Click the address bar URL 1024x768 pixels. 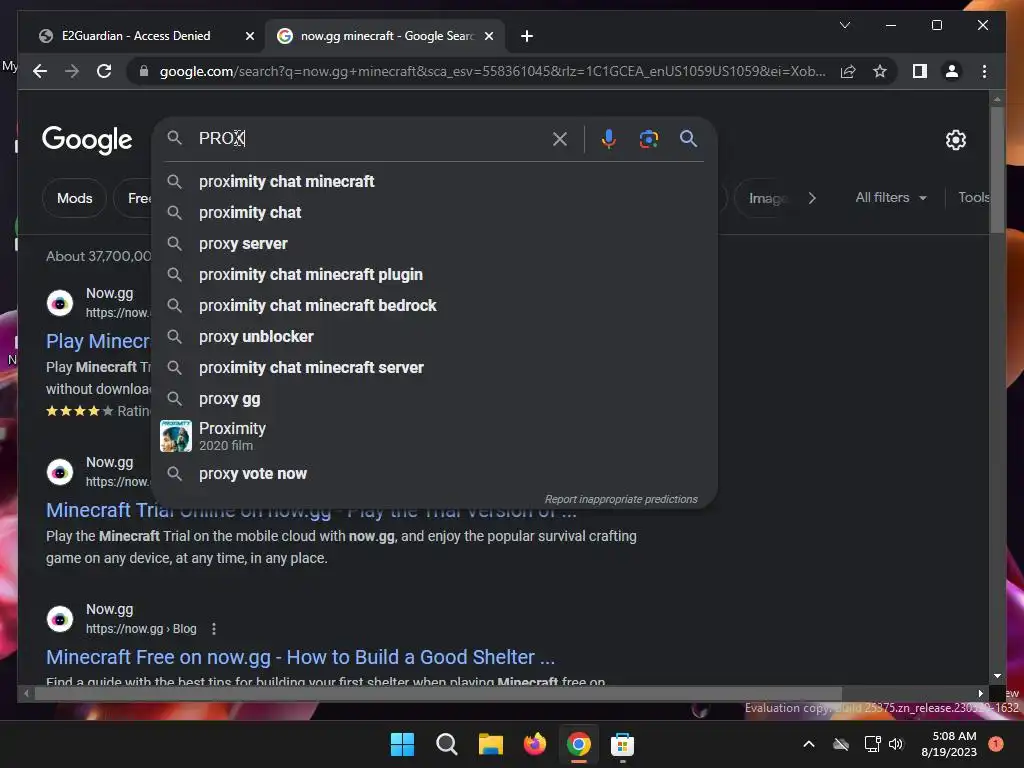[x=492, y=71]
